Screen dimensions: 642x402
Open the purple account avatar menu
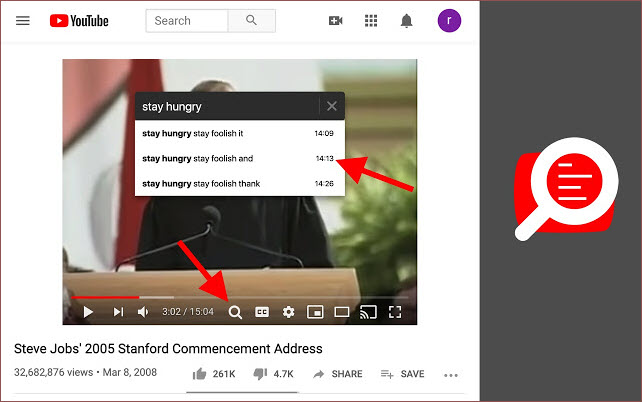[x=449, y=21]
